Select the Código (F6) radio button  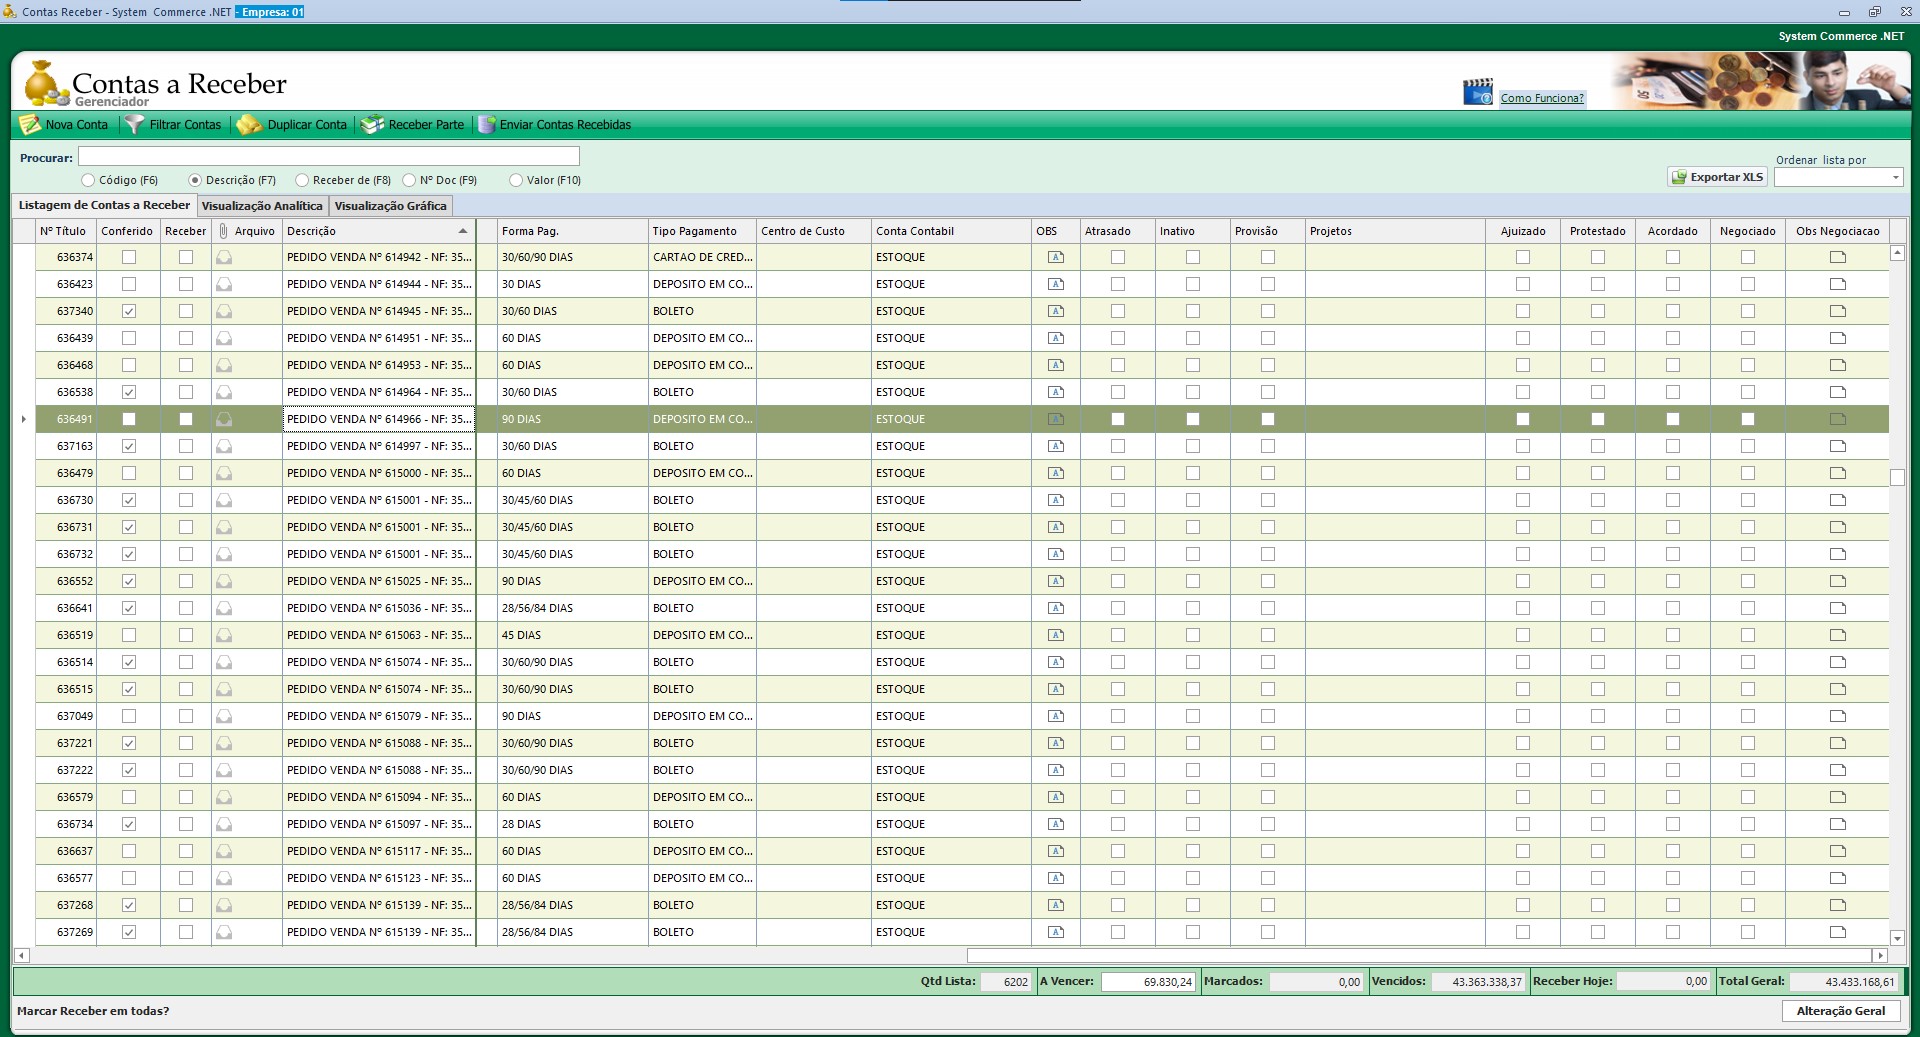point(89,180)
